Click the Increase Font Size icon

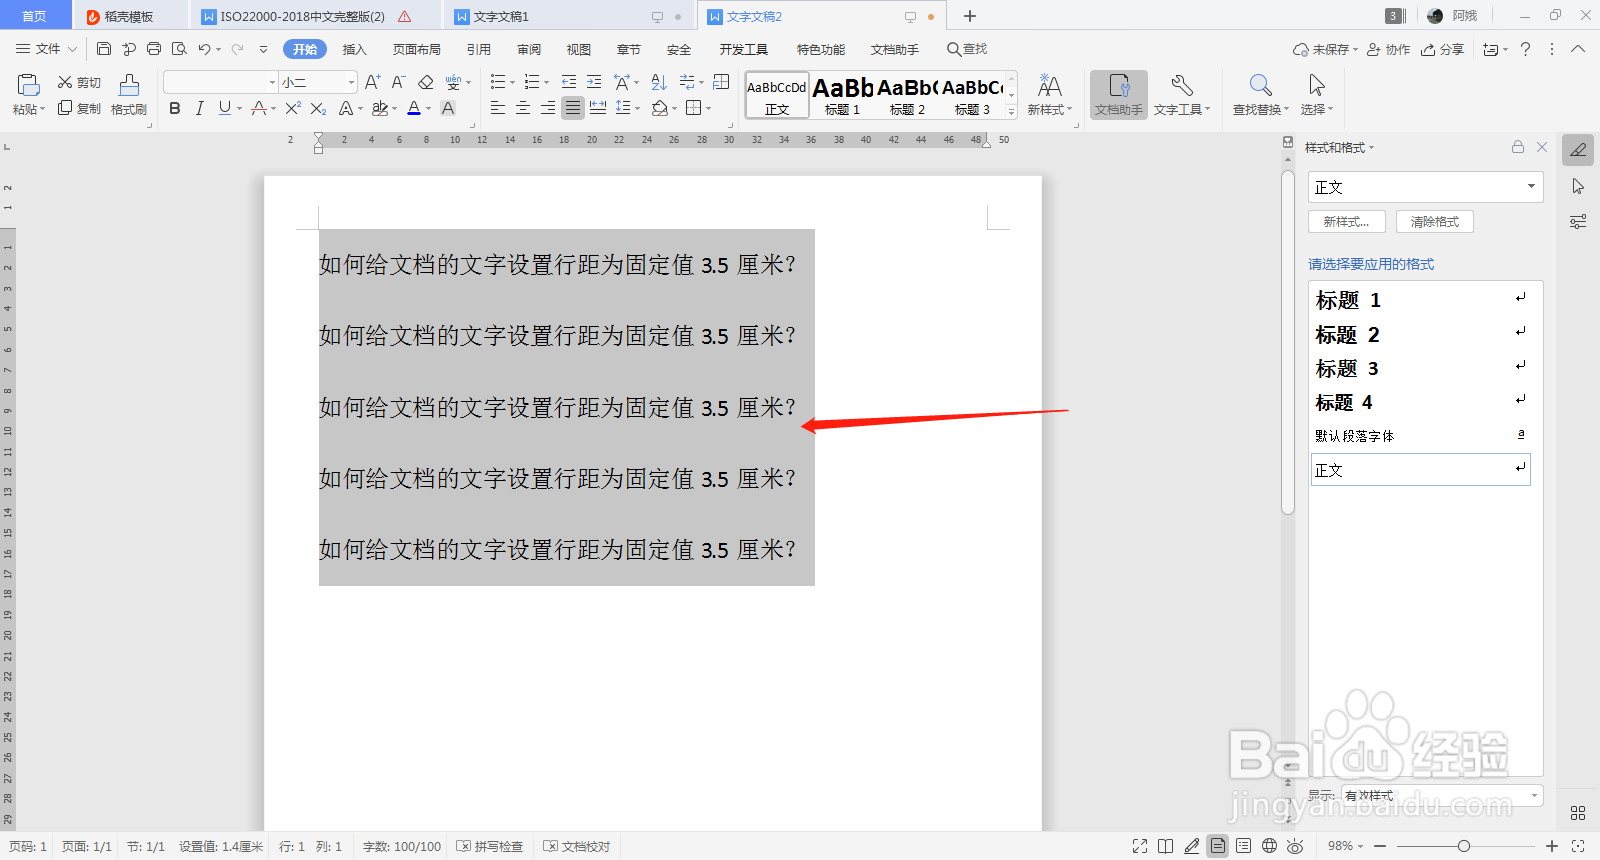tap(373, 82)
